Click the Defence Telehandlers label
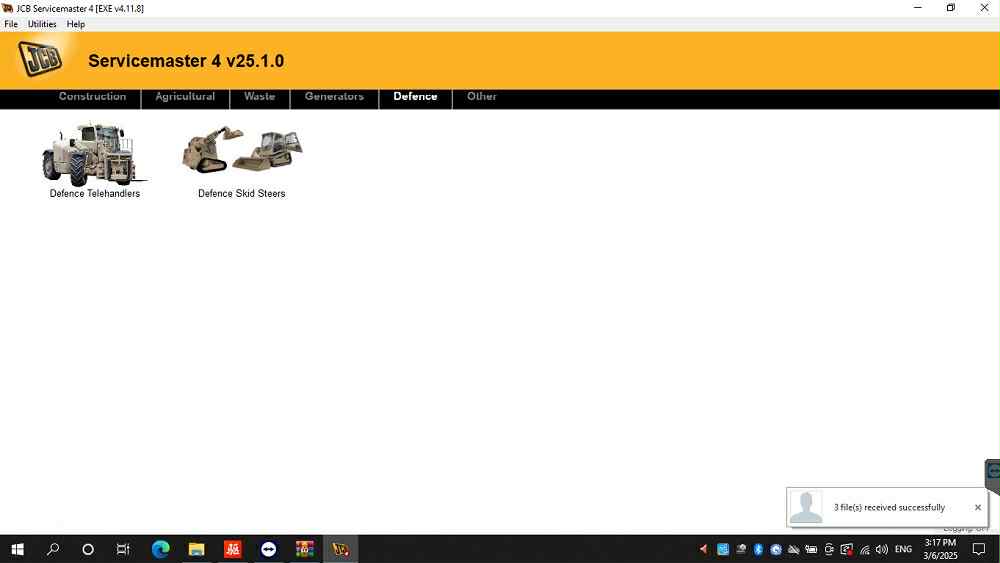The image size is (1000, 563). 94,193
